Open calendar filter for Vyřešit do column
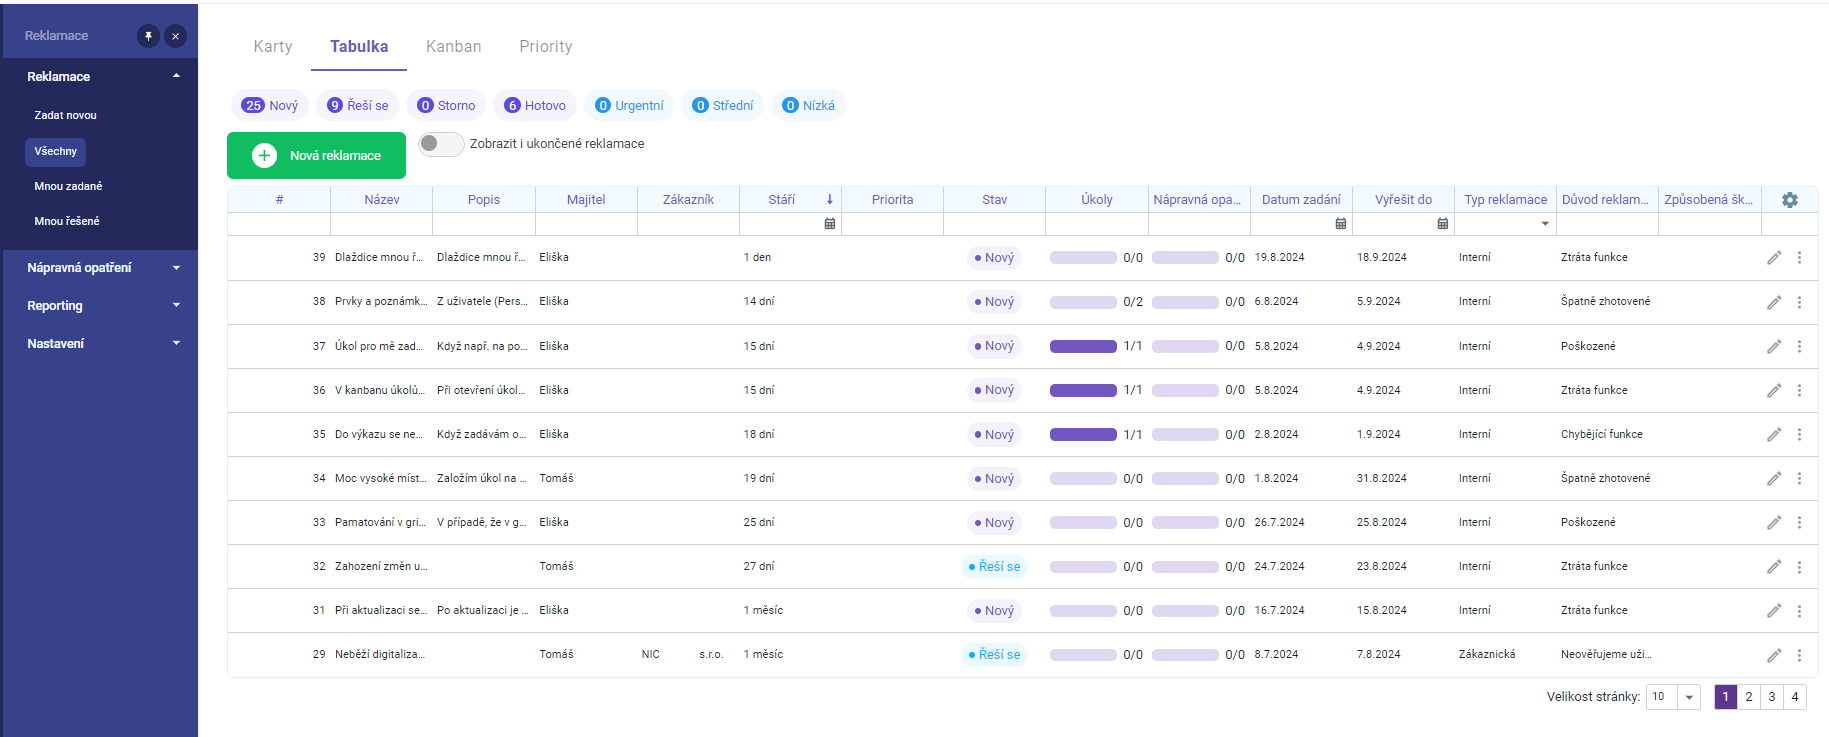The image size is (1829, 737). [1443, 224]
